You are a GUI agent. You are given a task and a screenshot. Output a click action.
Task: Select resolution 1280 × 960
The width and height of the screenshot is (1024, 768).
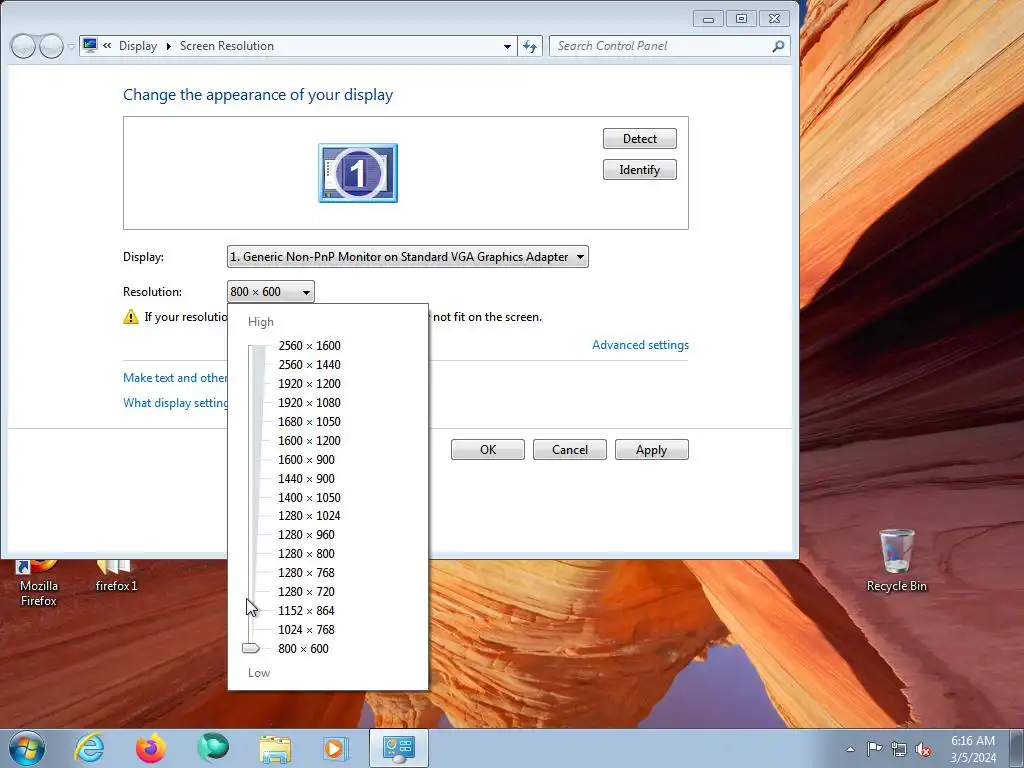click(x=306, y=534)
